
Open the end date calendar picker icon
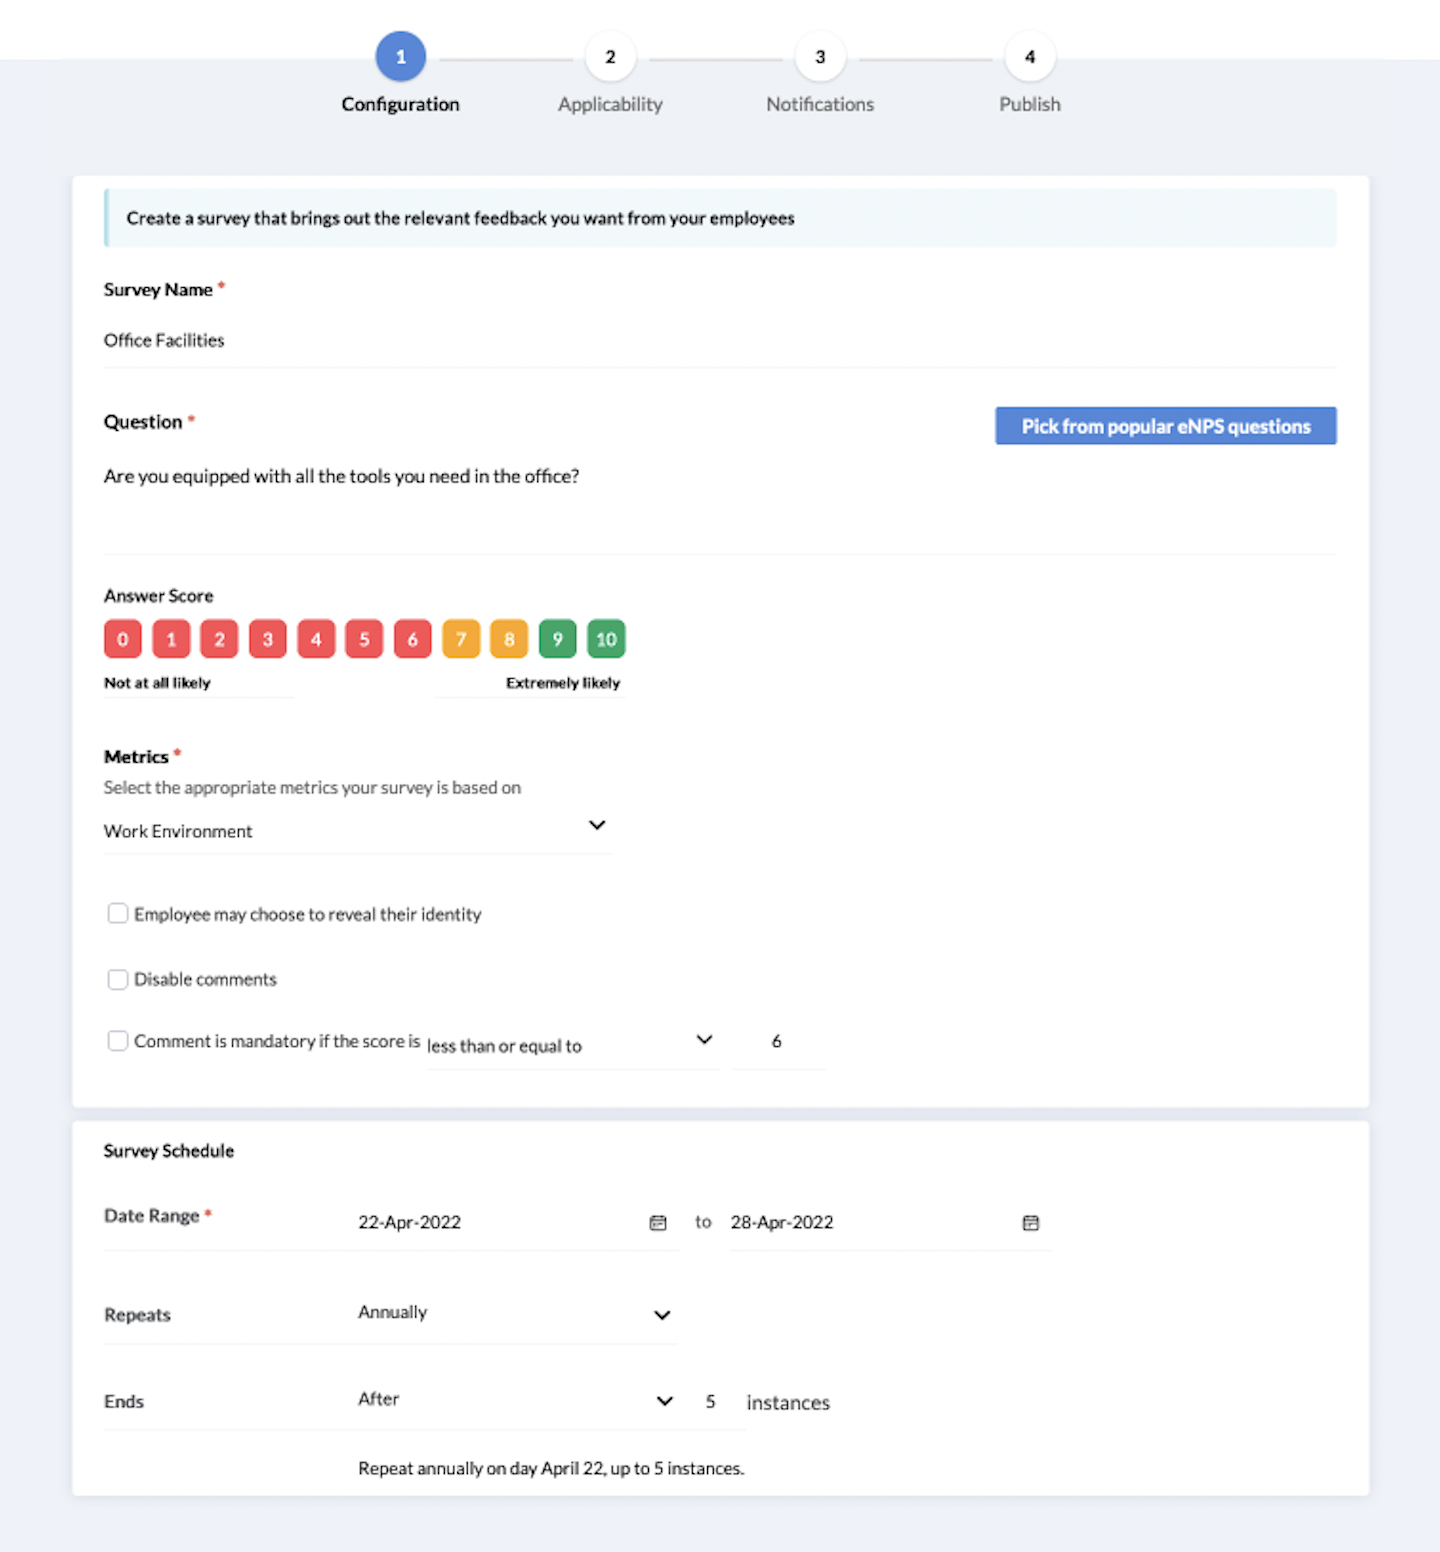[1031, 1222]
